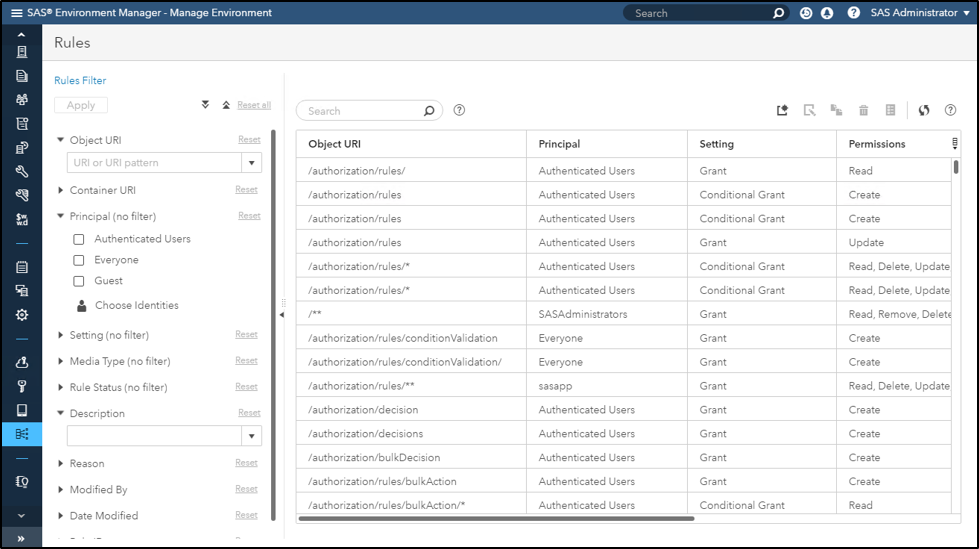Enable the Guest principal filter
Image resolution: width=979 pixels, height=549 pixels.
click(79, 281)
